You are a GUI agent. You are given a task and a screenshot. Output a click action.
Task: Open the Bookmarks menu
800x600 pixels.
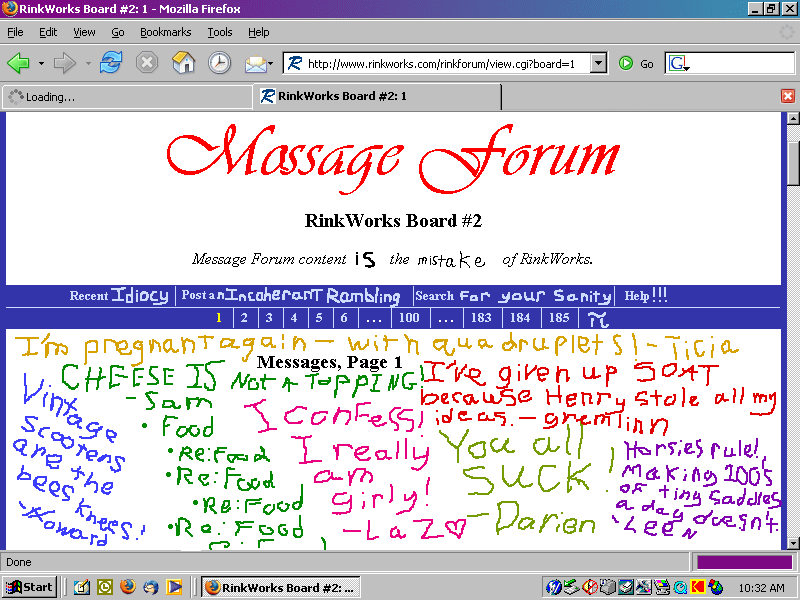pyautogui.click(x=166, y=32)
